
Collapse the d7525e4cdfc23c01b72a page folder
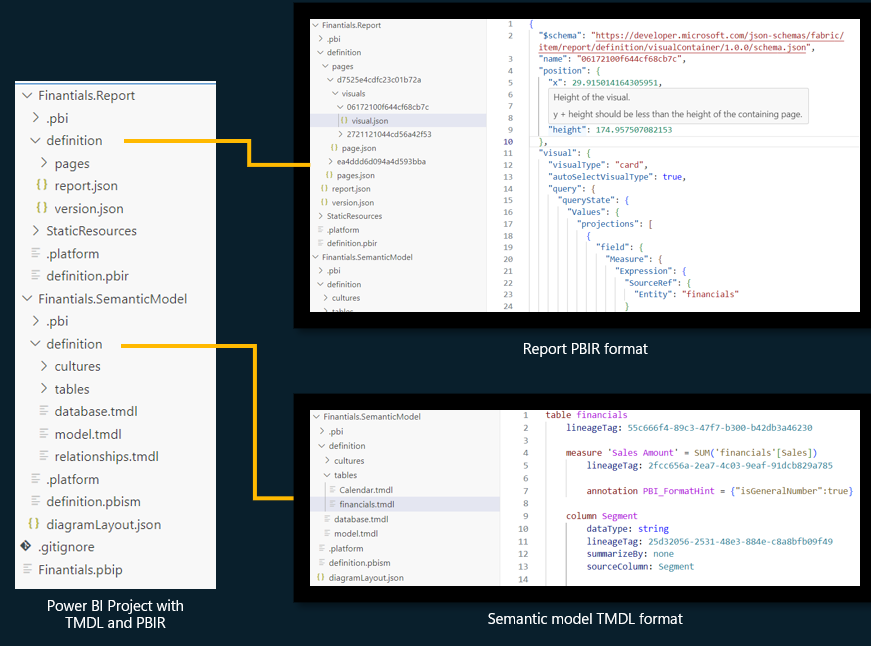tap(327, 80)
